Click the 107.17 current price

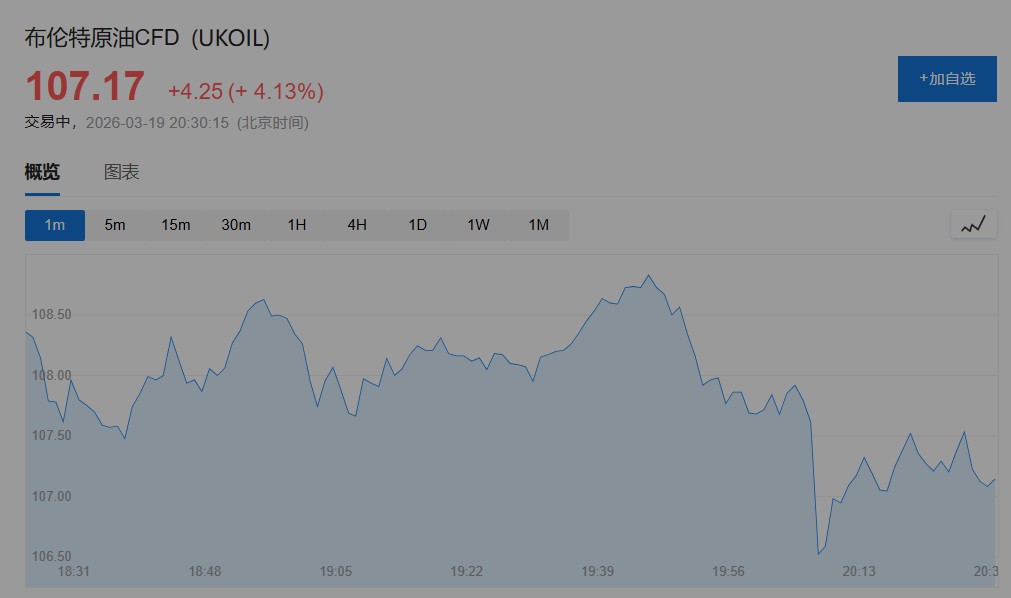85,87
